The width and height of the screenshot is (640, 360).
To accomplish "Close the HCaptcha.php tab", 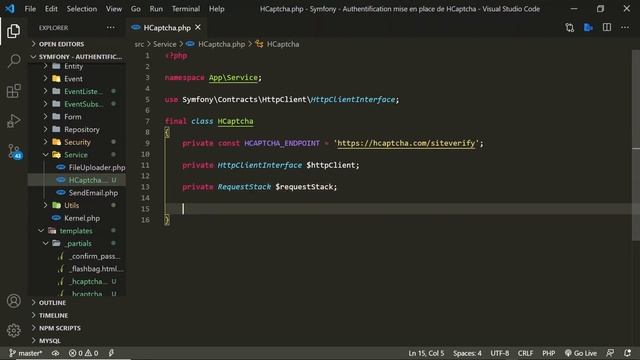I will (x=198, y=27).
